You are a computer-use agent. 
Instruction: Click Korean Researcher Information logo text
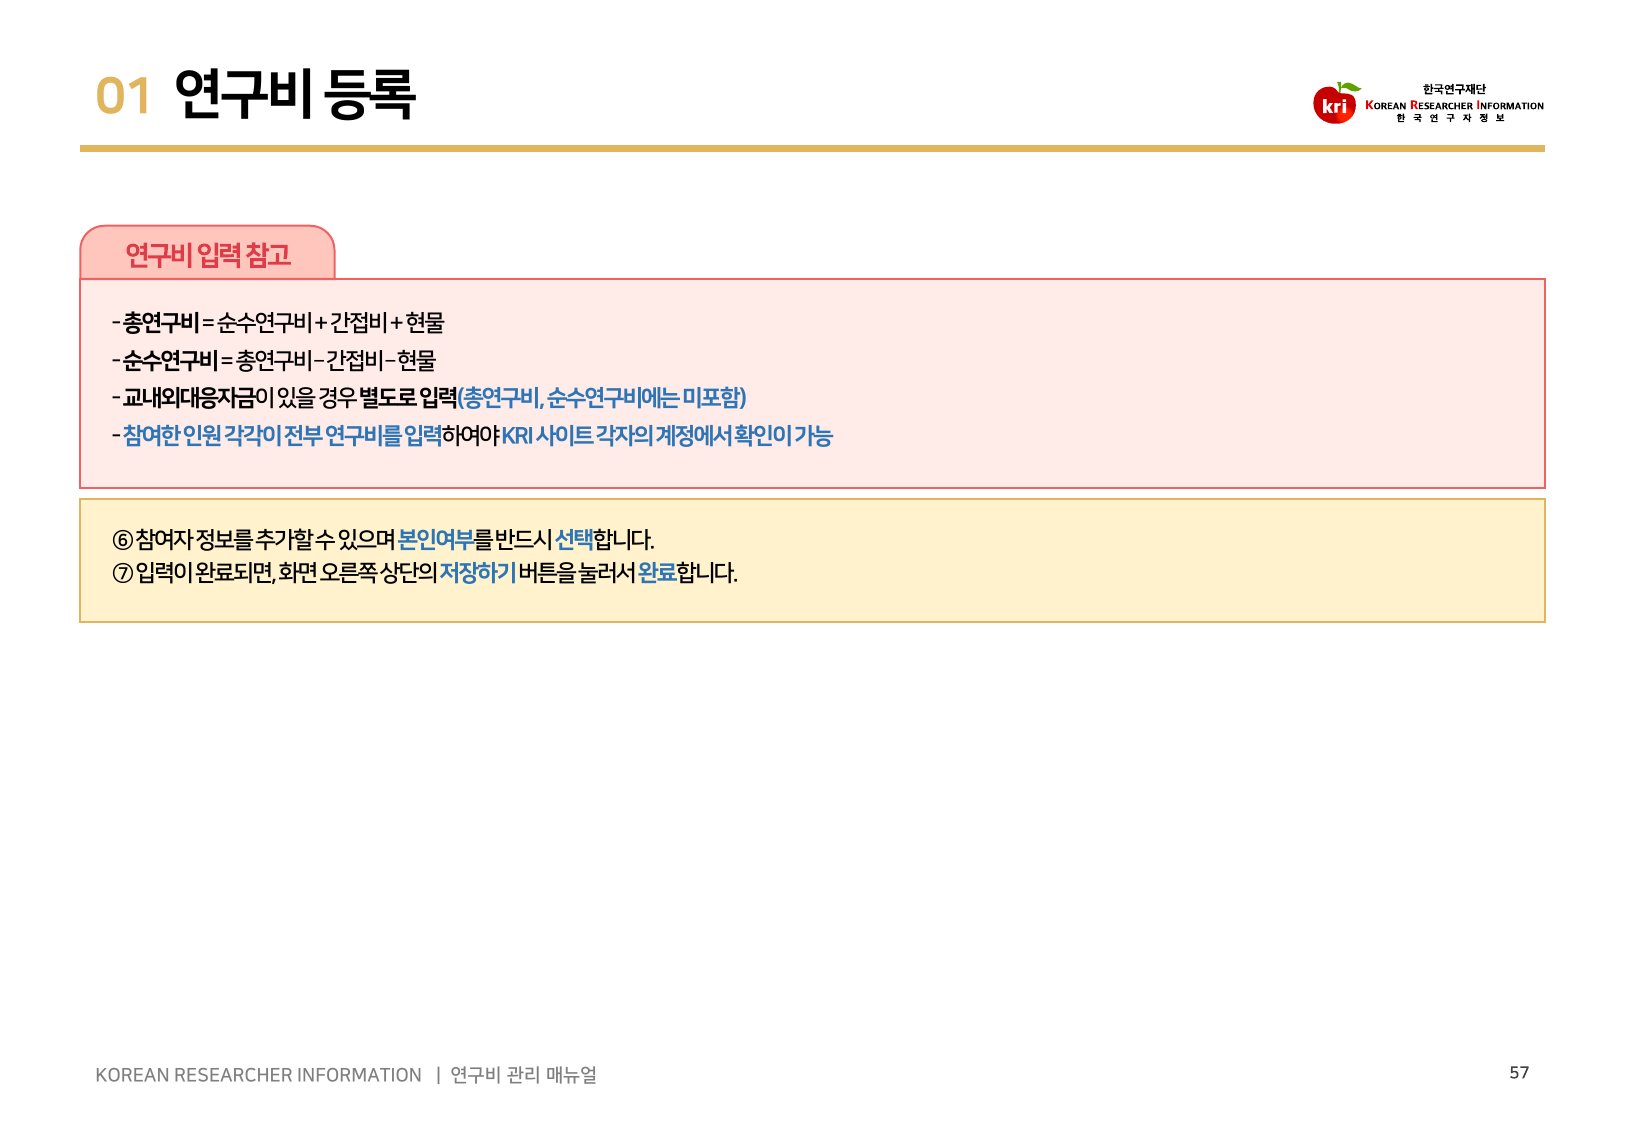[x=1454, y=105]
